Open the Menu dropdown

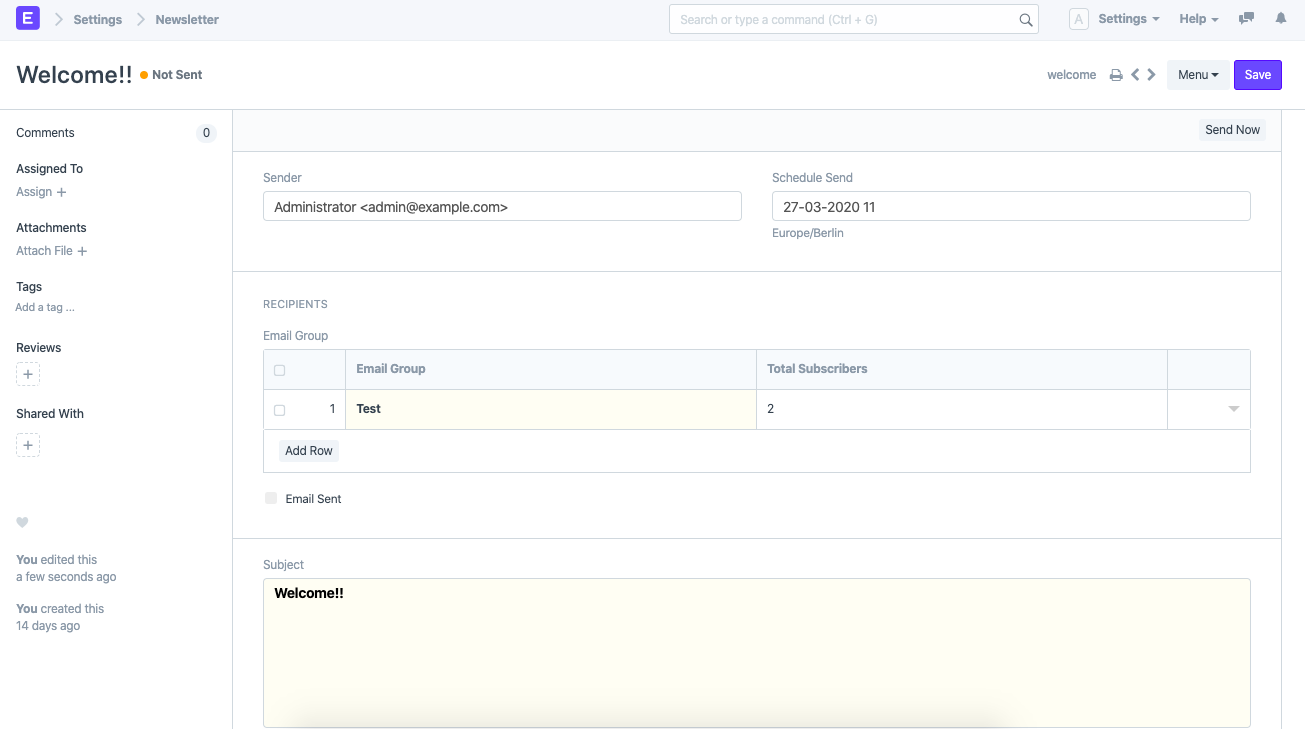click(1198, 75)
